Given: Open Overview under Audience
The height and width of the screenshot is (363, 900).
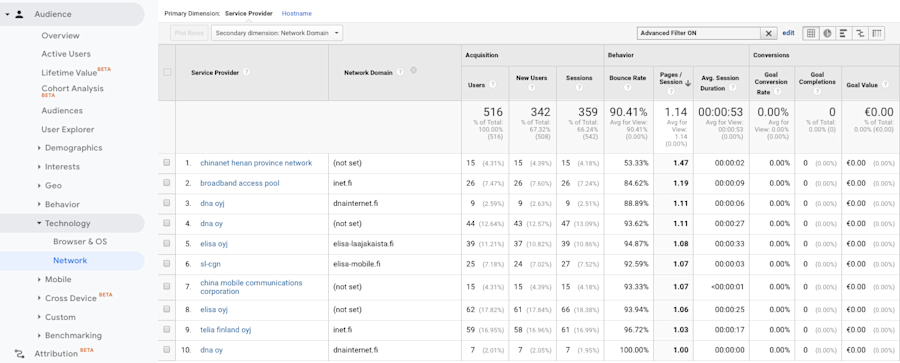Looking at the screenshot, I should [60, 36].
